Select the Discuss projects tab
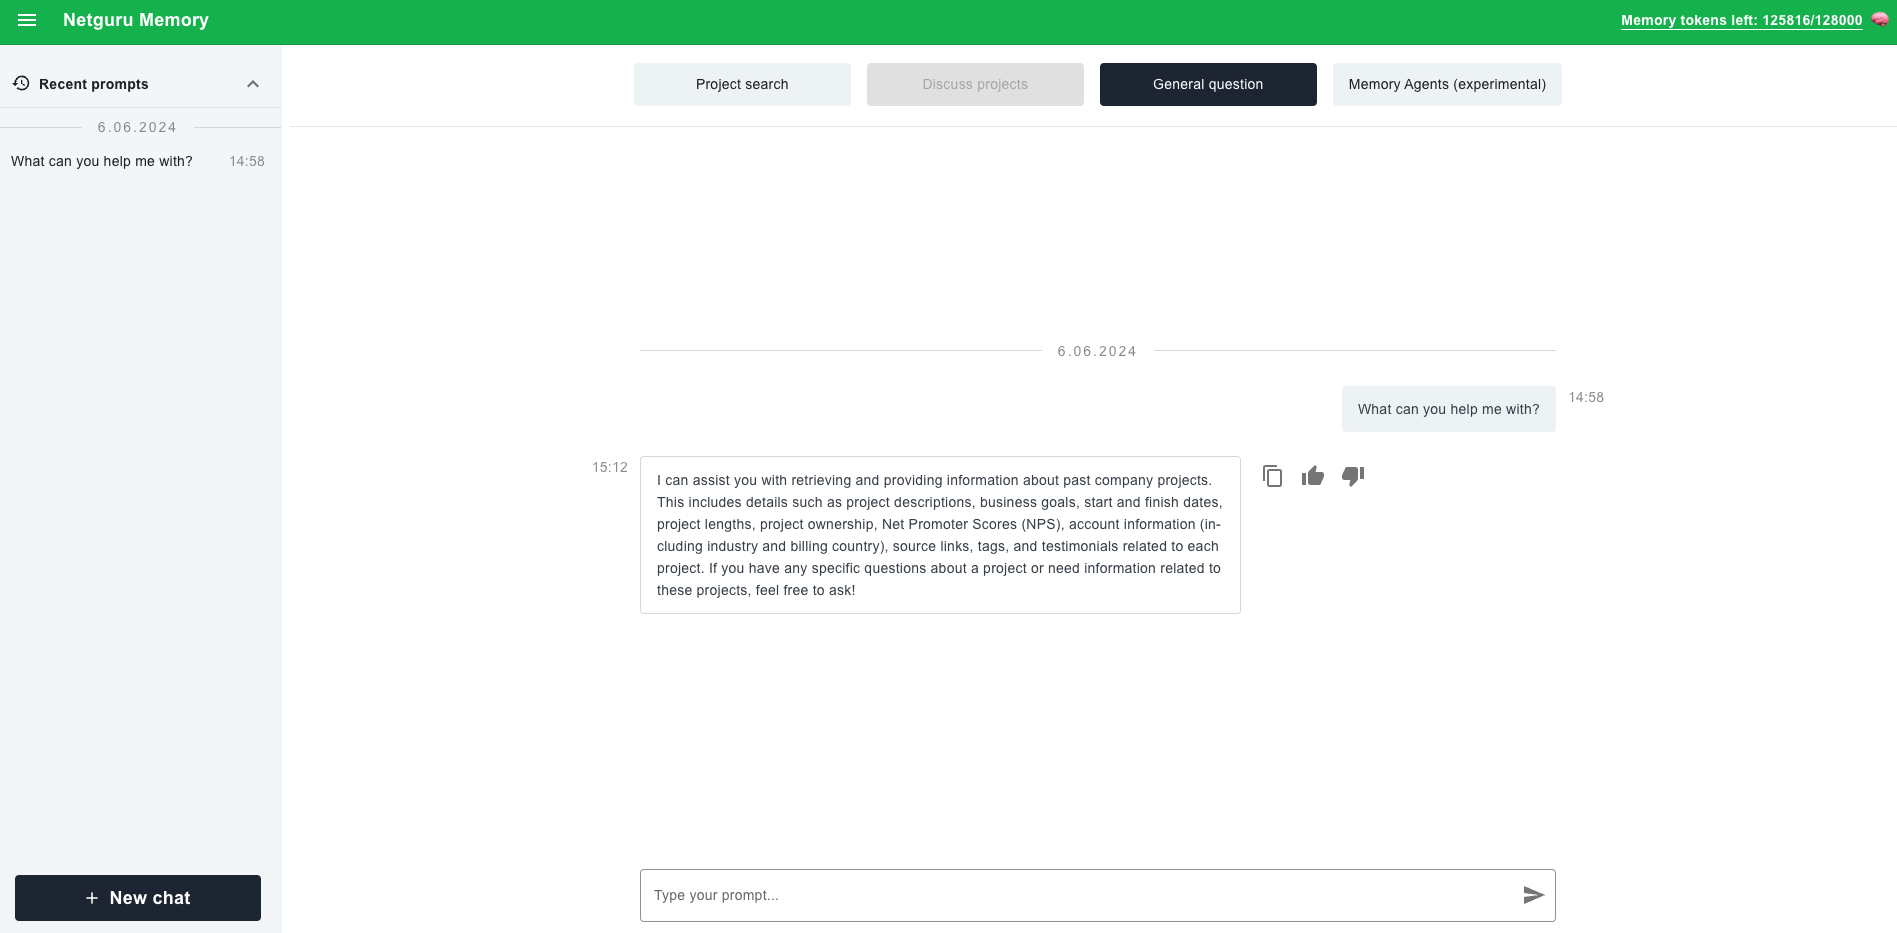 [x=975, y=84]
